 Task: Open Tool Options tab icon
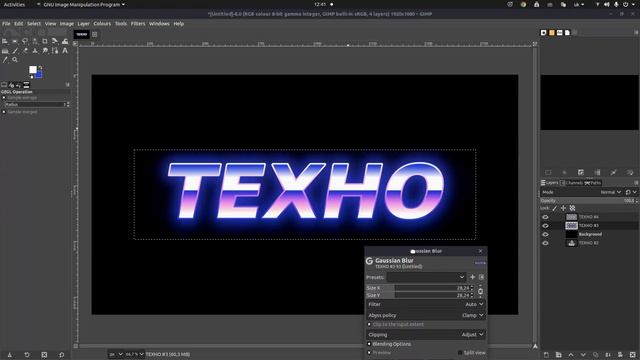[x=4, y=85]
